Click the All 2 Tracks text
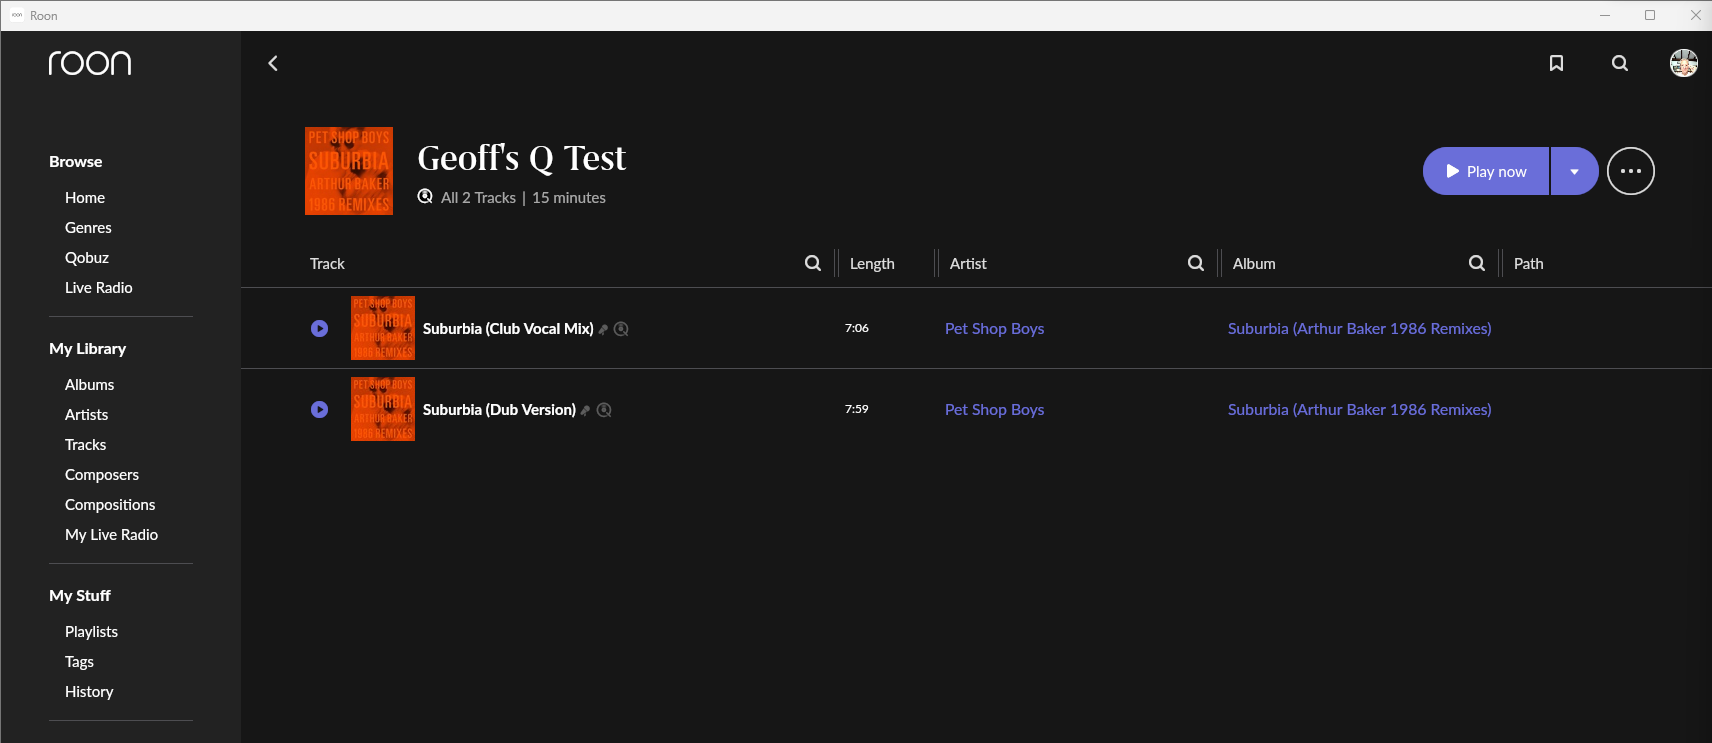1712x743 pixels. pos(479,198)
